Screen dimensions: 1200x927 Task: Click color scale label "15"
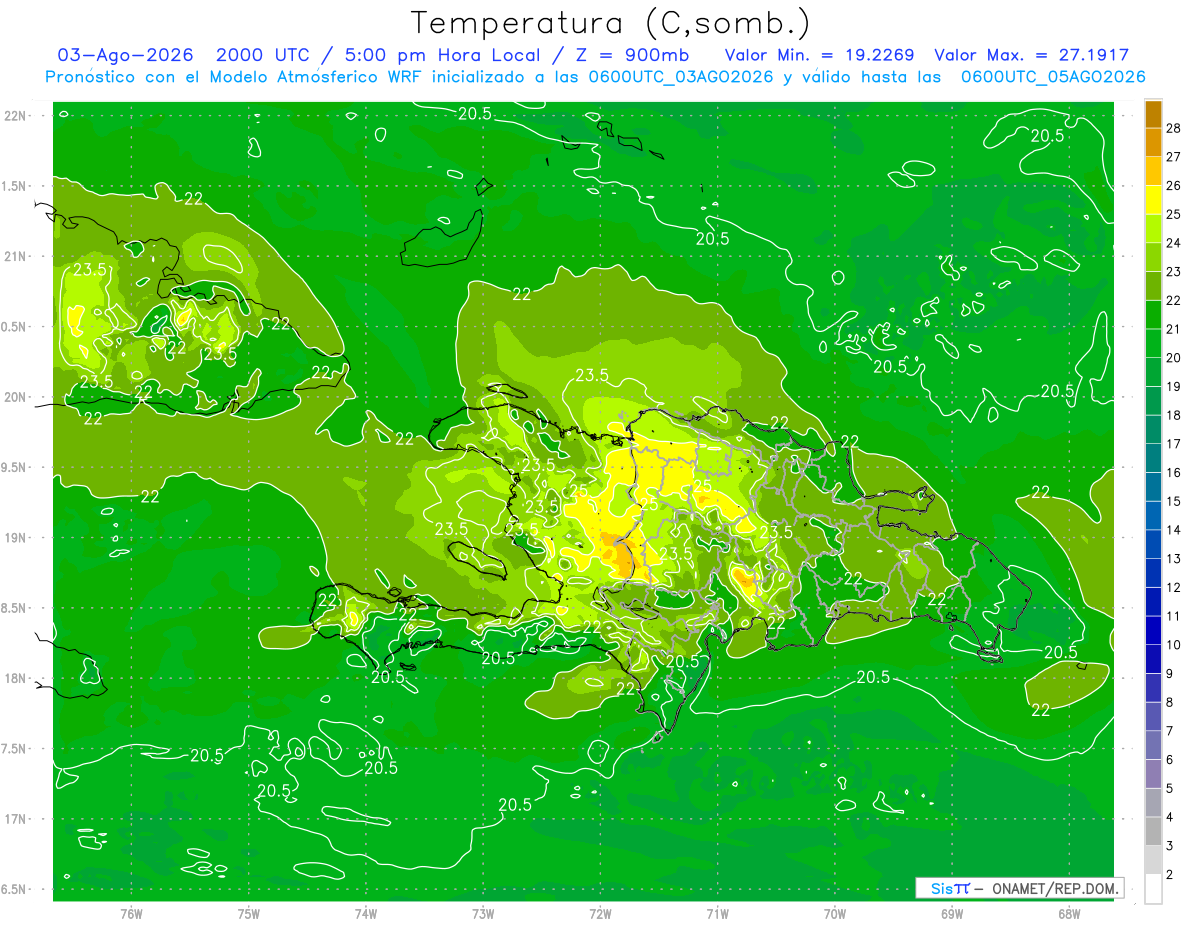(1174, 501)
